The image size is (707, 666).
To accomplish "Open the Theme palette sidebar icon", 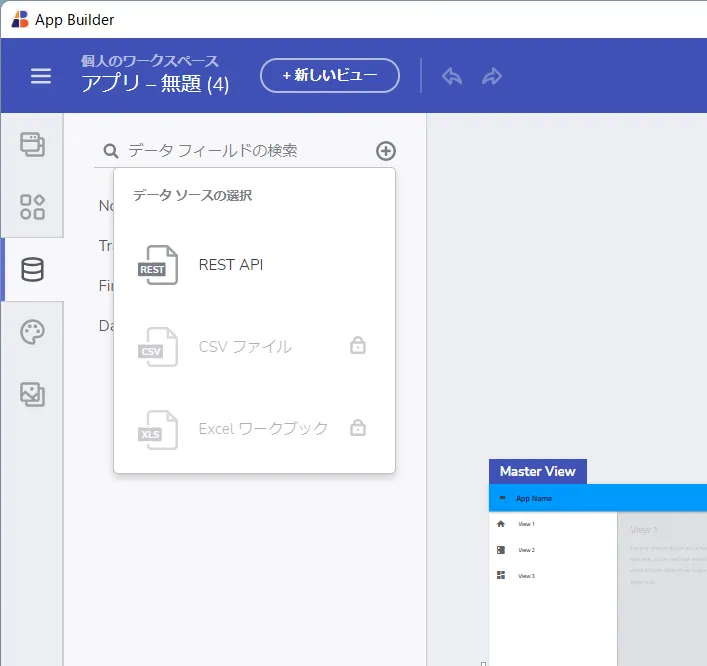I will tap(33, 332).
